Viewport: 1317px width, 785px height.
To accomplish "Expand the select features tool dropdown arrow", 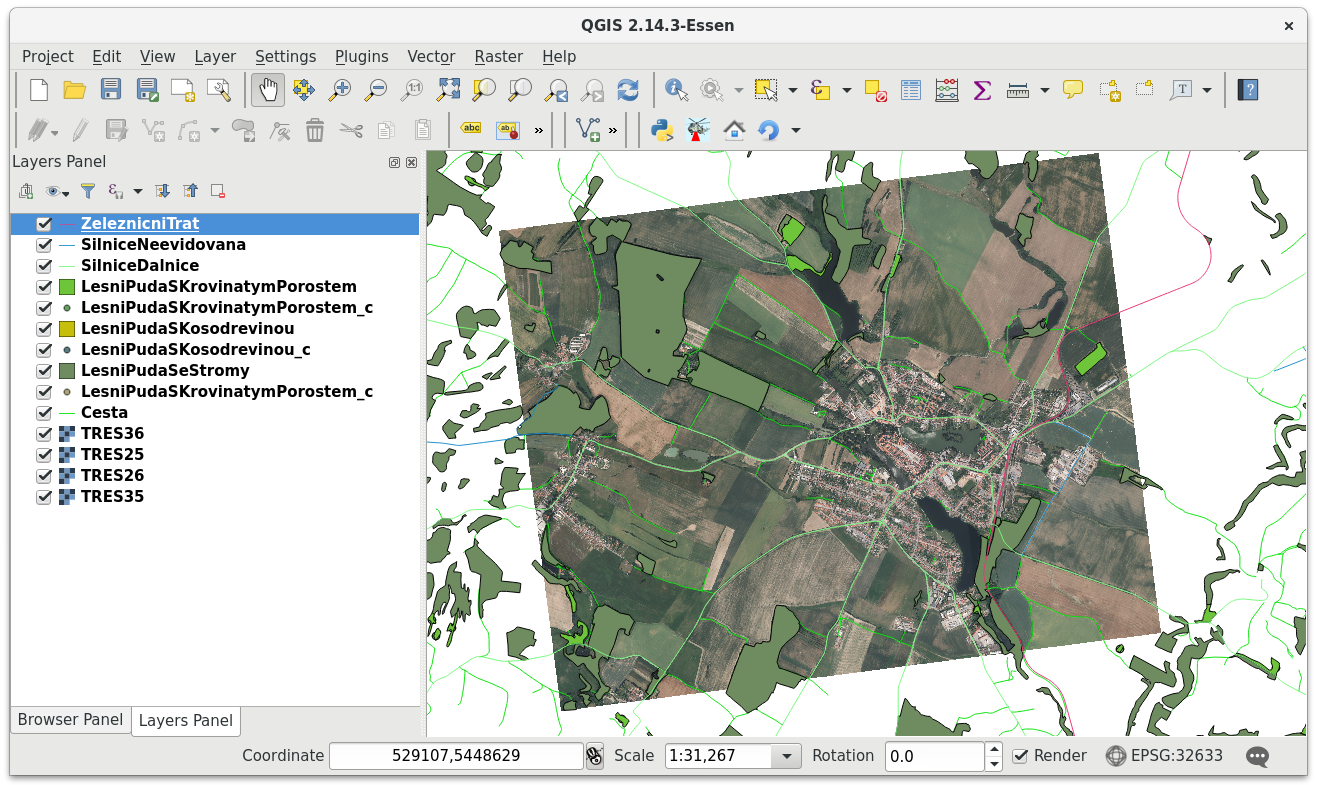I will pyautogui.click(x=793, y=90).
